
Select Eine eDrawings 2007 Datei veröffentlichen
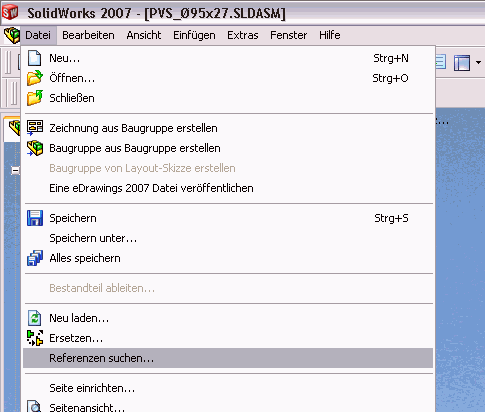(x=151, y=188)
